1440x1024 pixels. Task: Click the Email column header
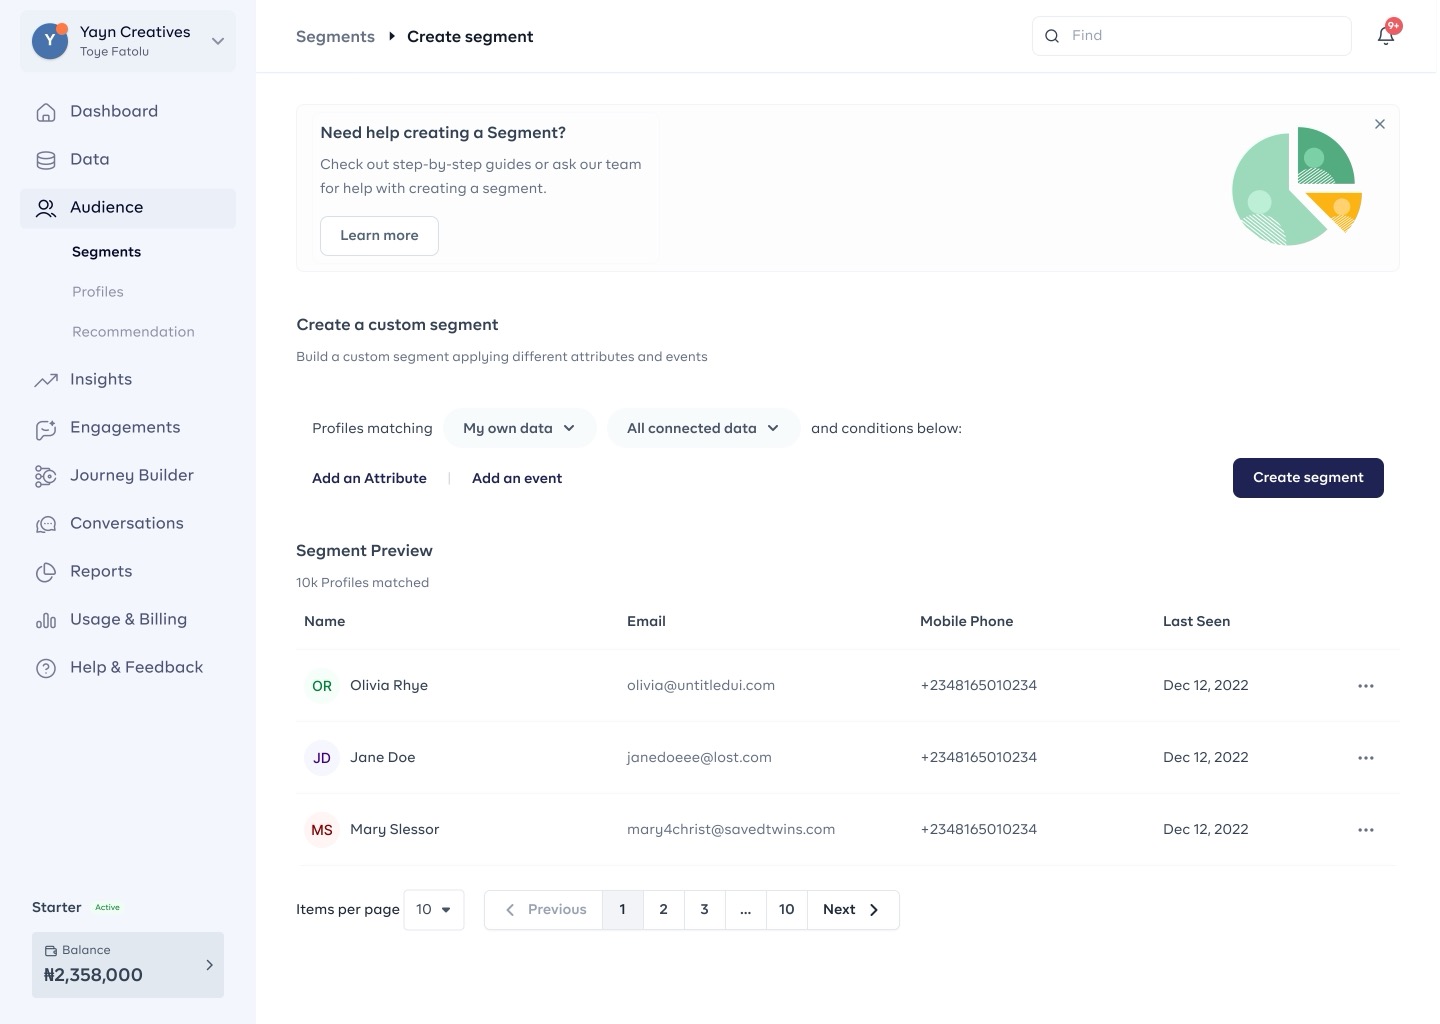coord(646,622)
